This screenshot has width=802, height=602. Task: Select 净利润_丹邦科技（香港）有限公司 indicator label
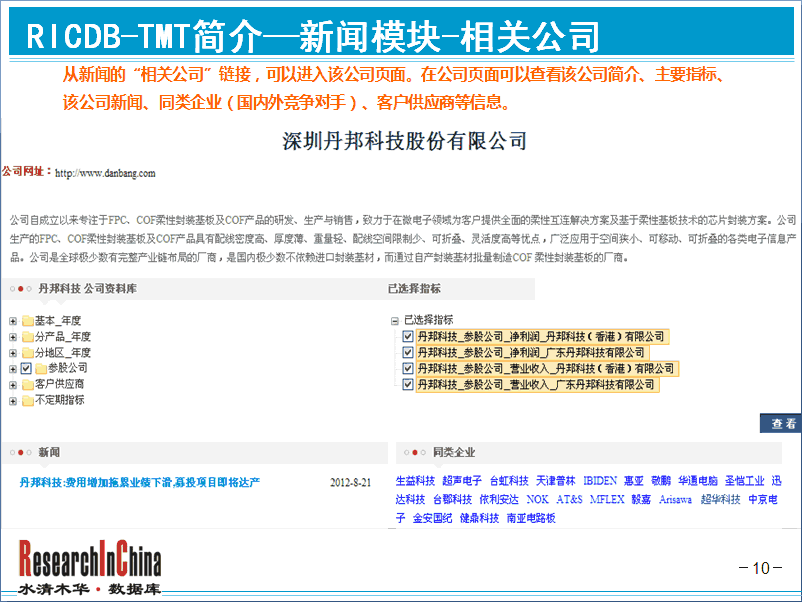click(542, 337)
